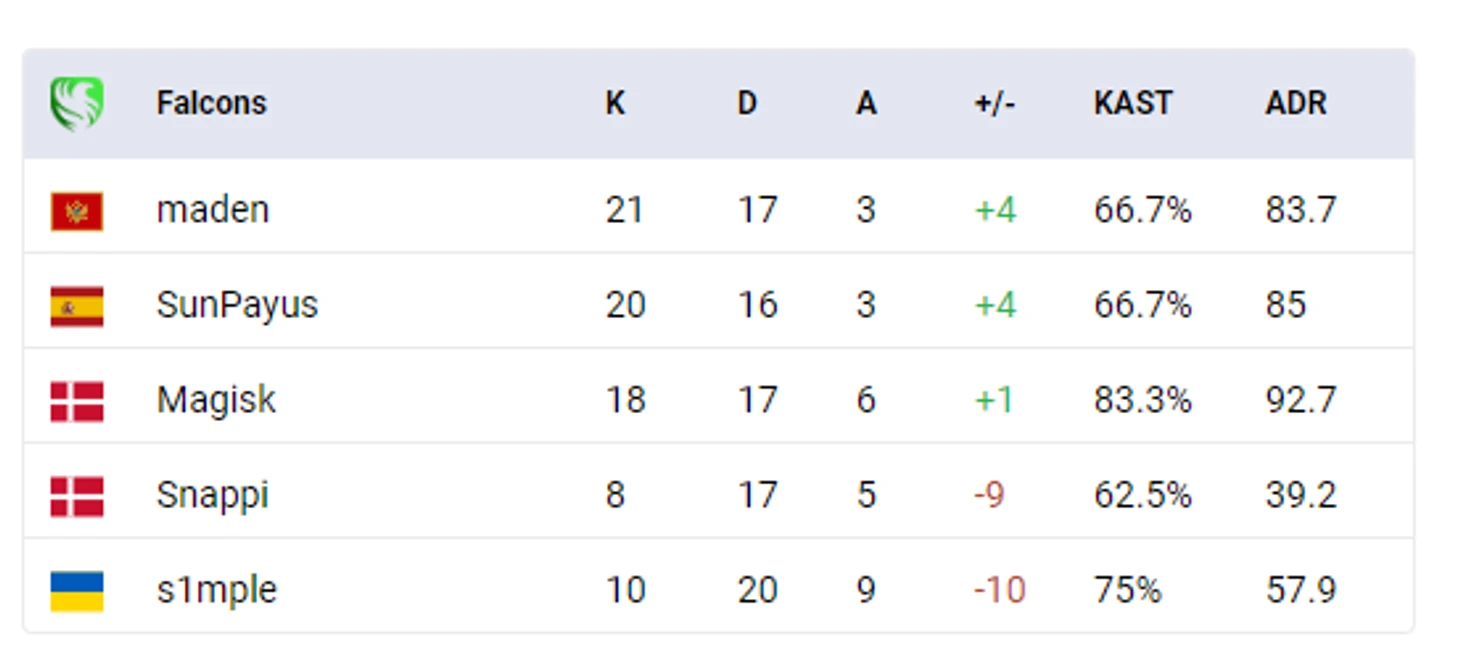Click the green Falcons team logo
Screen dimensions: 1460x665
[x=77, y=104]
